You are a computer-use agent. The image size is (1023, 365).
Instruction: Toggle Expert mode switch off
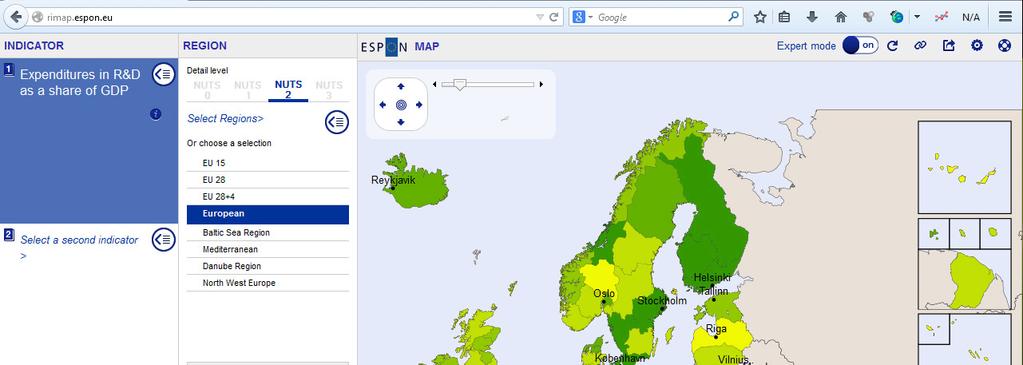(x=861, y=46)
